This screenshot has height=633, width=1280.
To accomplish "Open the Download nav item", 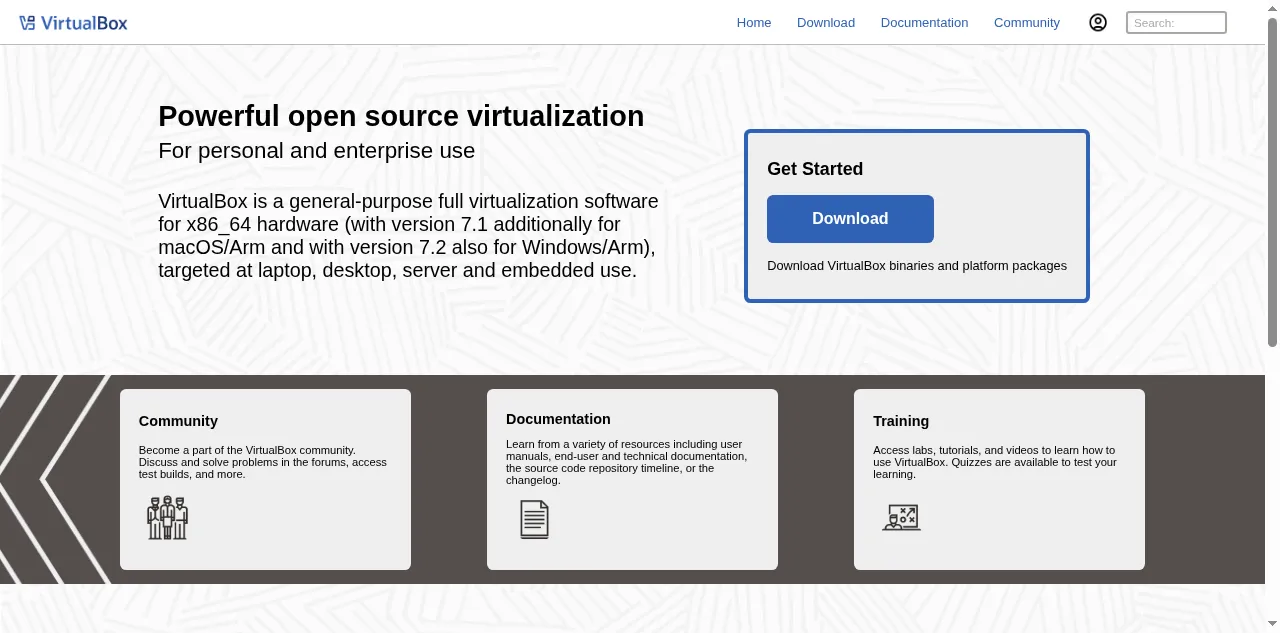I will [826, 22].
